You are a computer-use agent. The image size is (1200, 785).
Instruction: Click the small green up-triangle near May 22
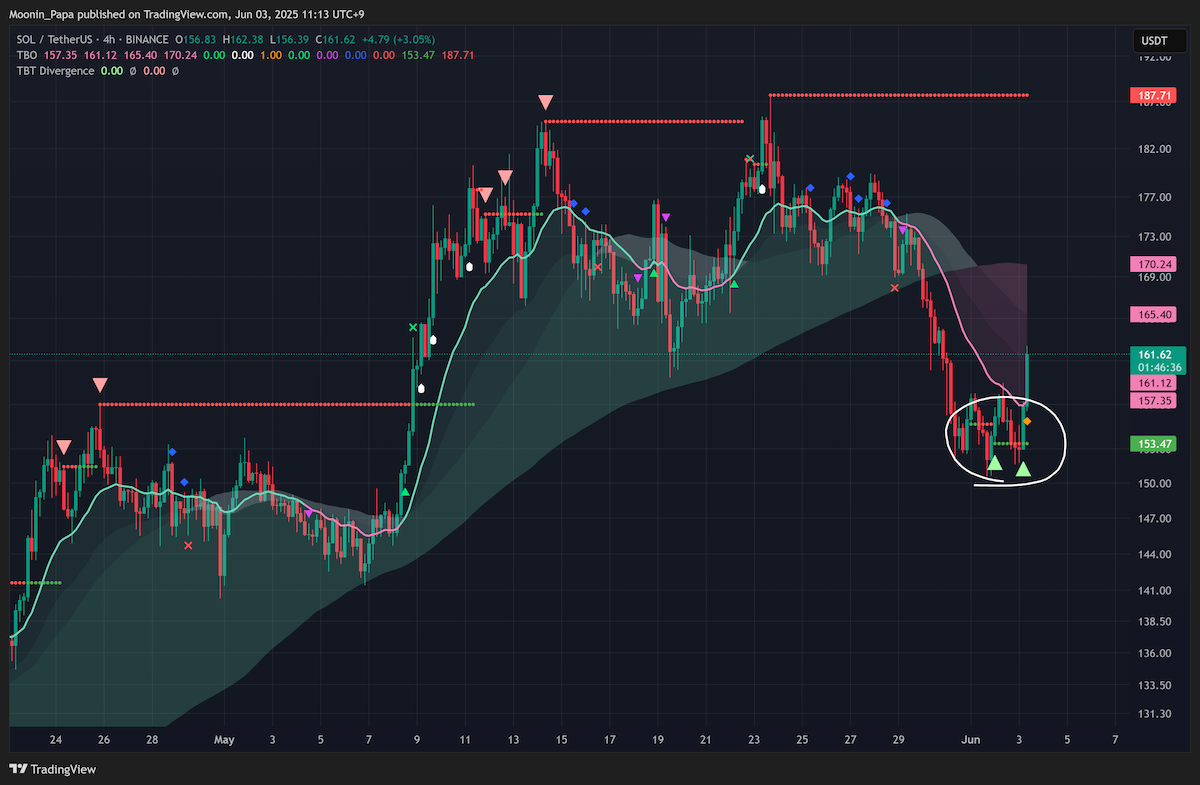point(734,284)
